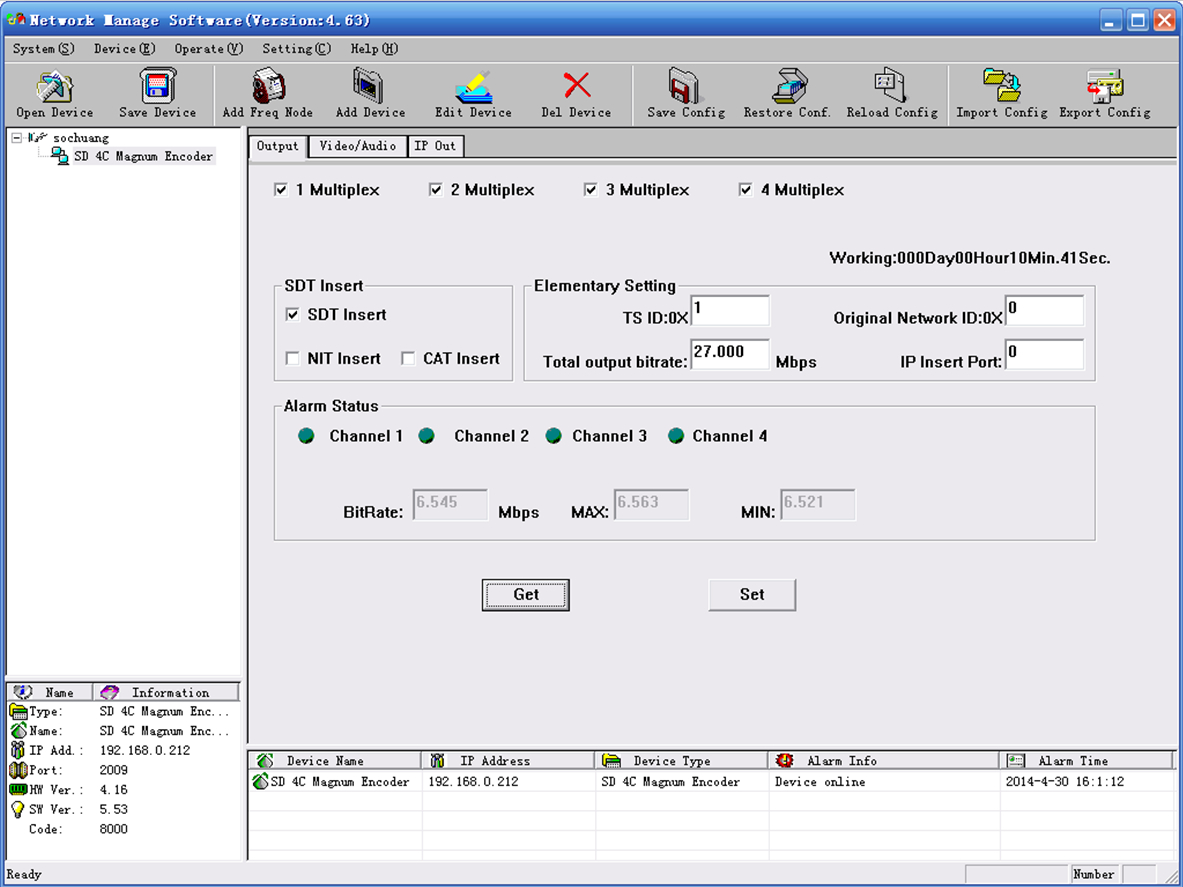This screenshot has height=887, width=1183.
Task: Click the HW Ver. chip icon
Action: coord(18,790)
